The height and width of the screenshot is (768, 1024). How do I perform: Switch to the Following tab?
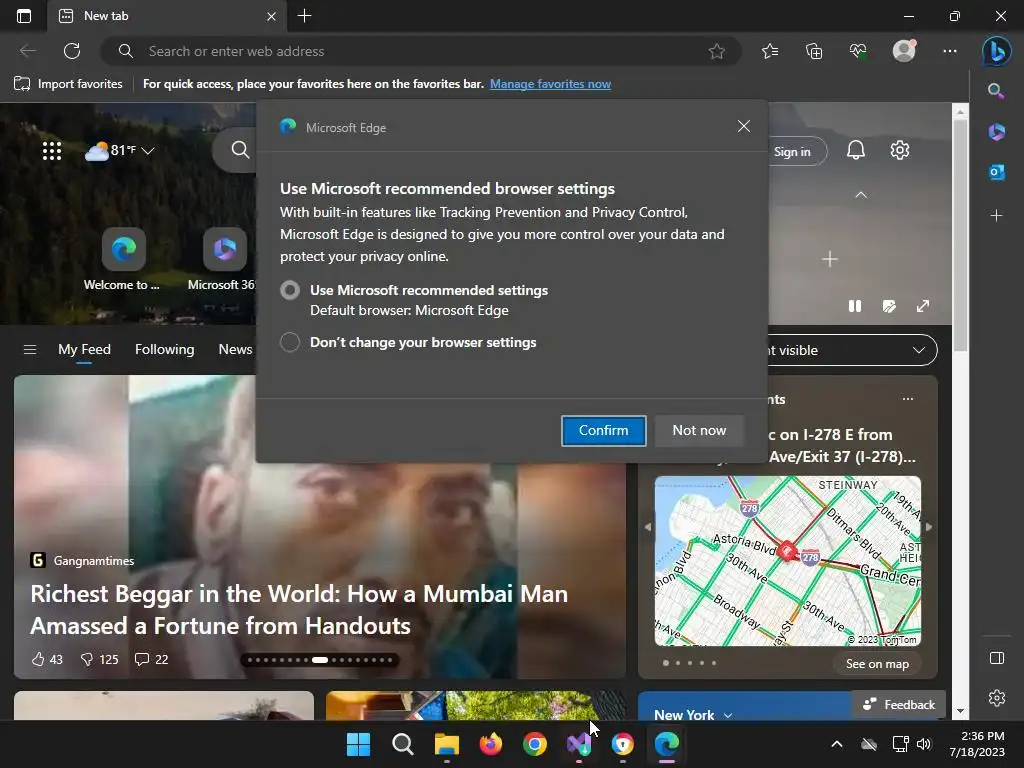[165, 349]
